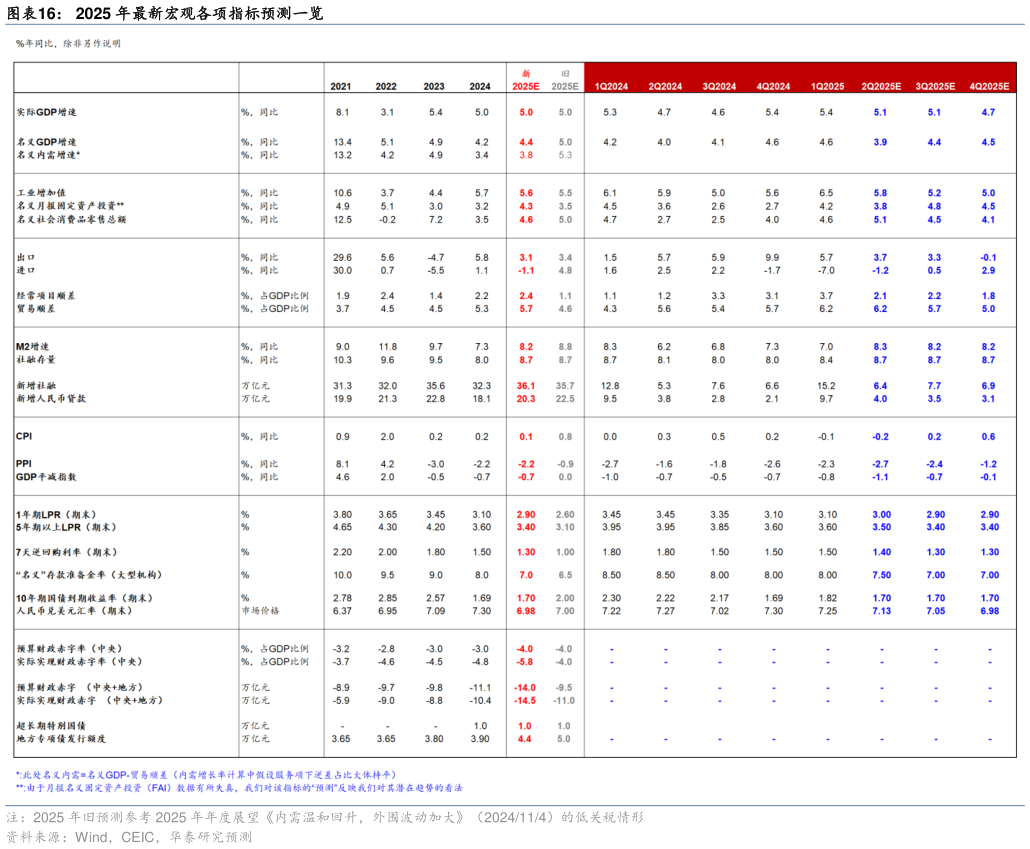This screenshot has width=1030, height=849.
Task: Select the 实际GDP增速 row label
Action: pos(46,113)
